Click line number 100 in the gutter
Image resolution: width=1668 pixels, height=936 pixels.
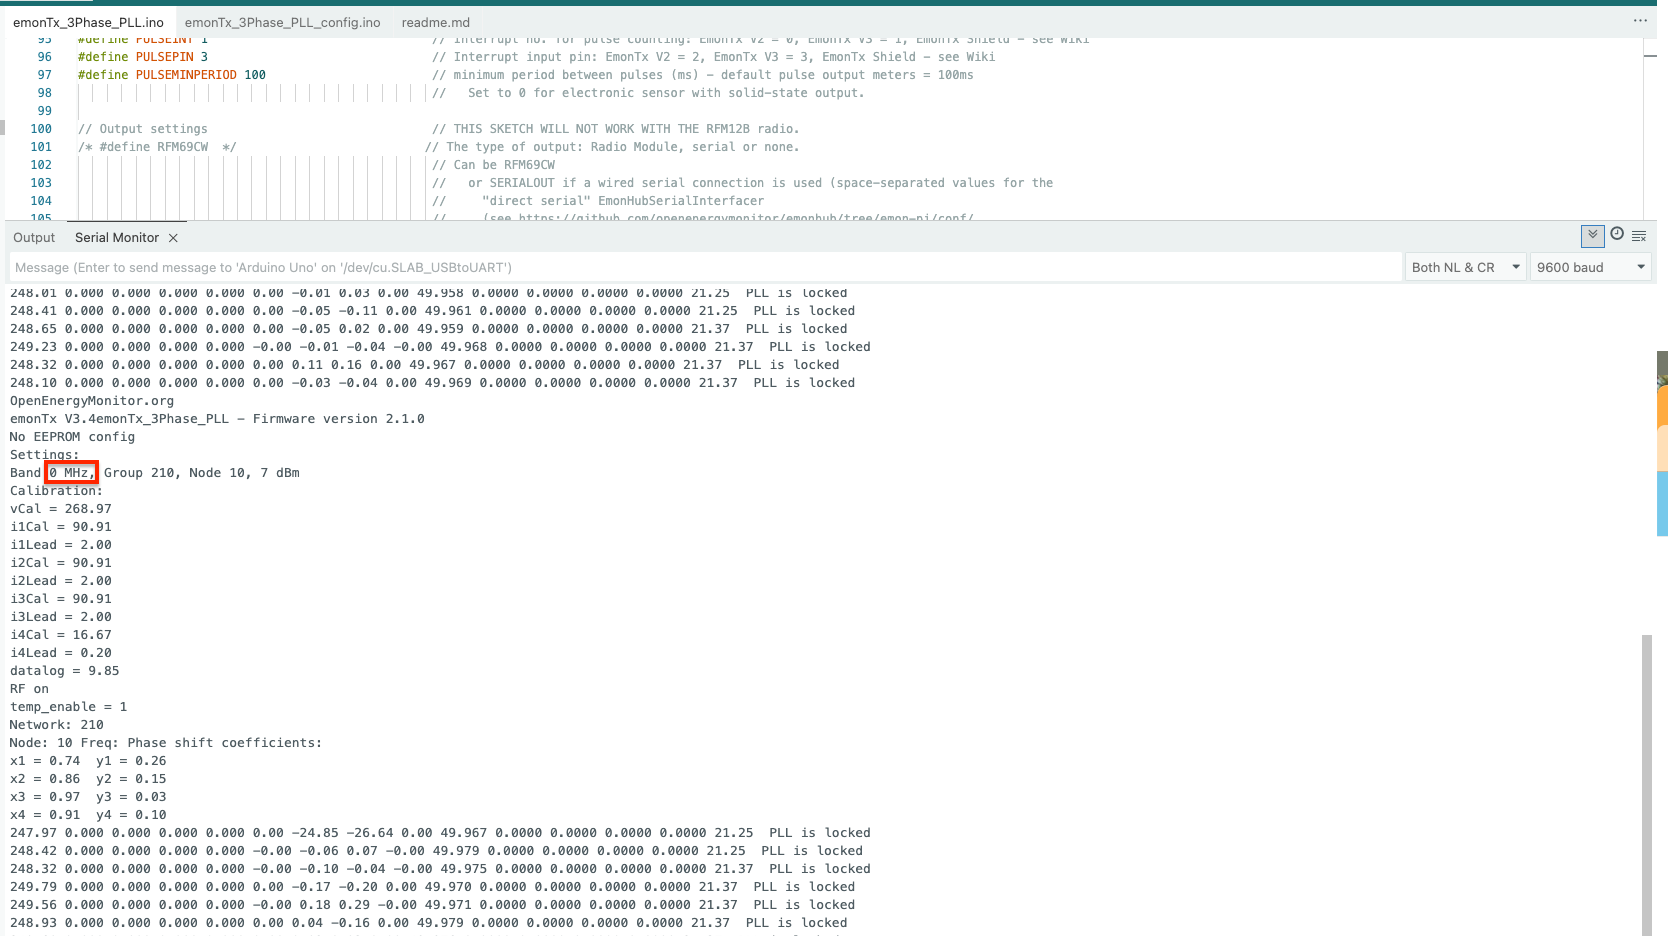(x=41, y=129)
